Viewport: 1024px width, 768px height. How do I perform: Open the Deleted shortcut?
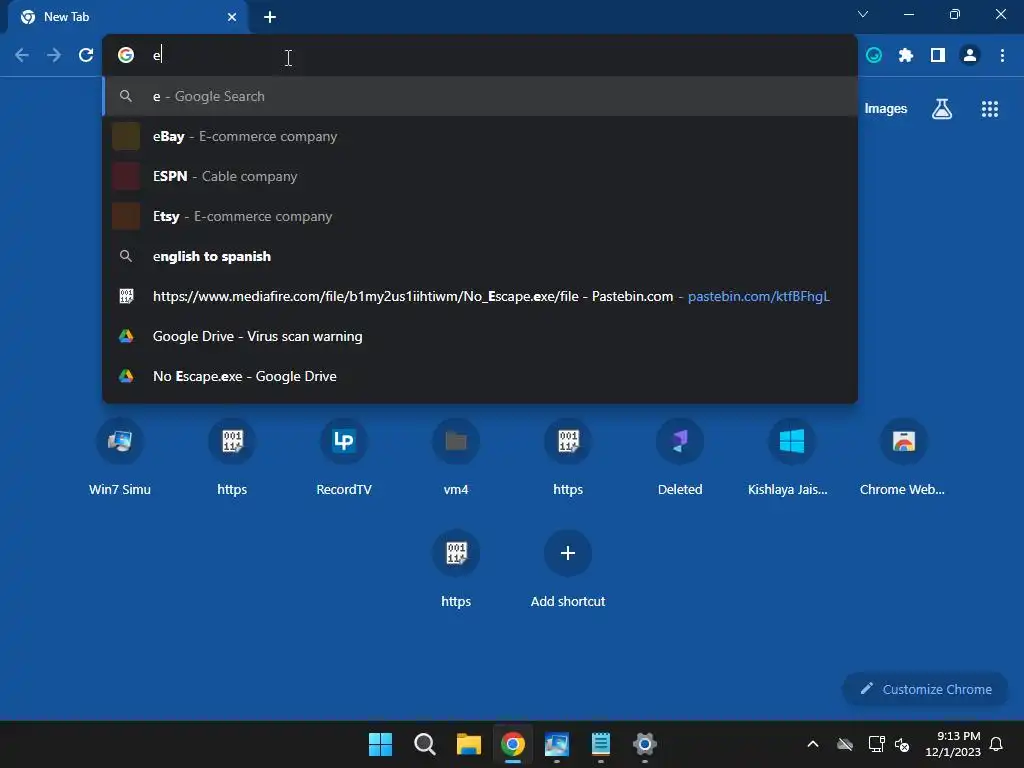click(680, 456)
